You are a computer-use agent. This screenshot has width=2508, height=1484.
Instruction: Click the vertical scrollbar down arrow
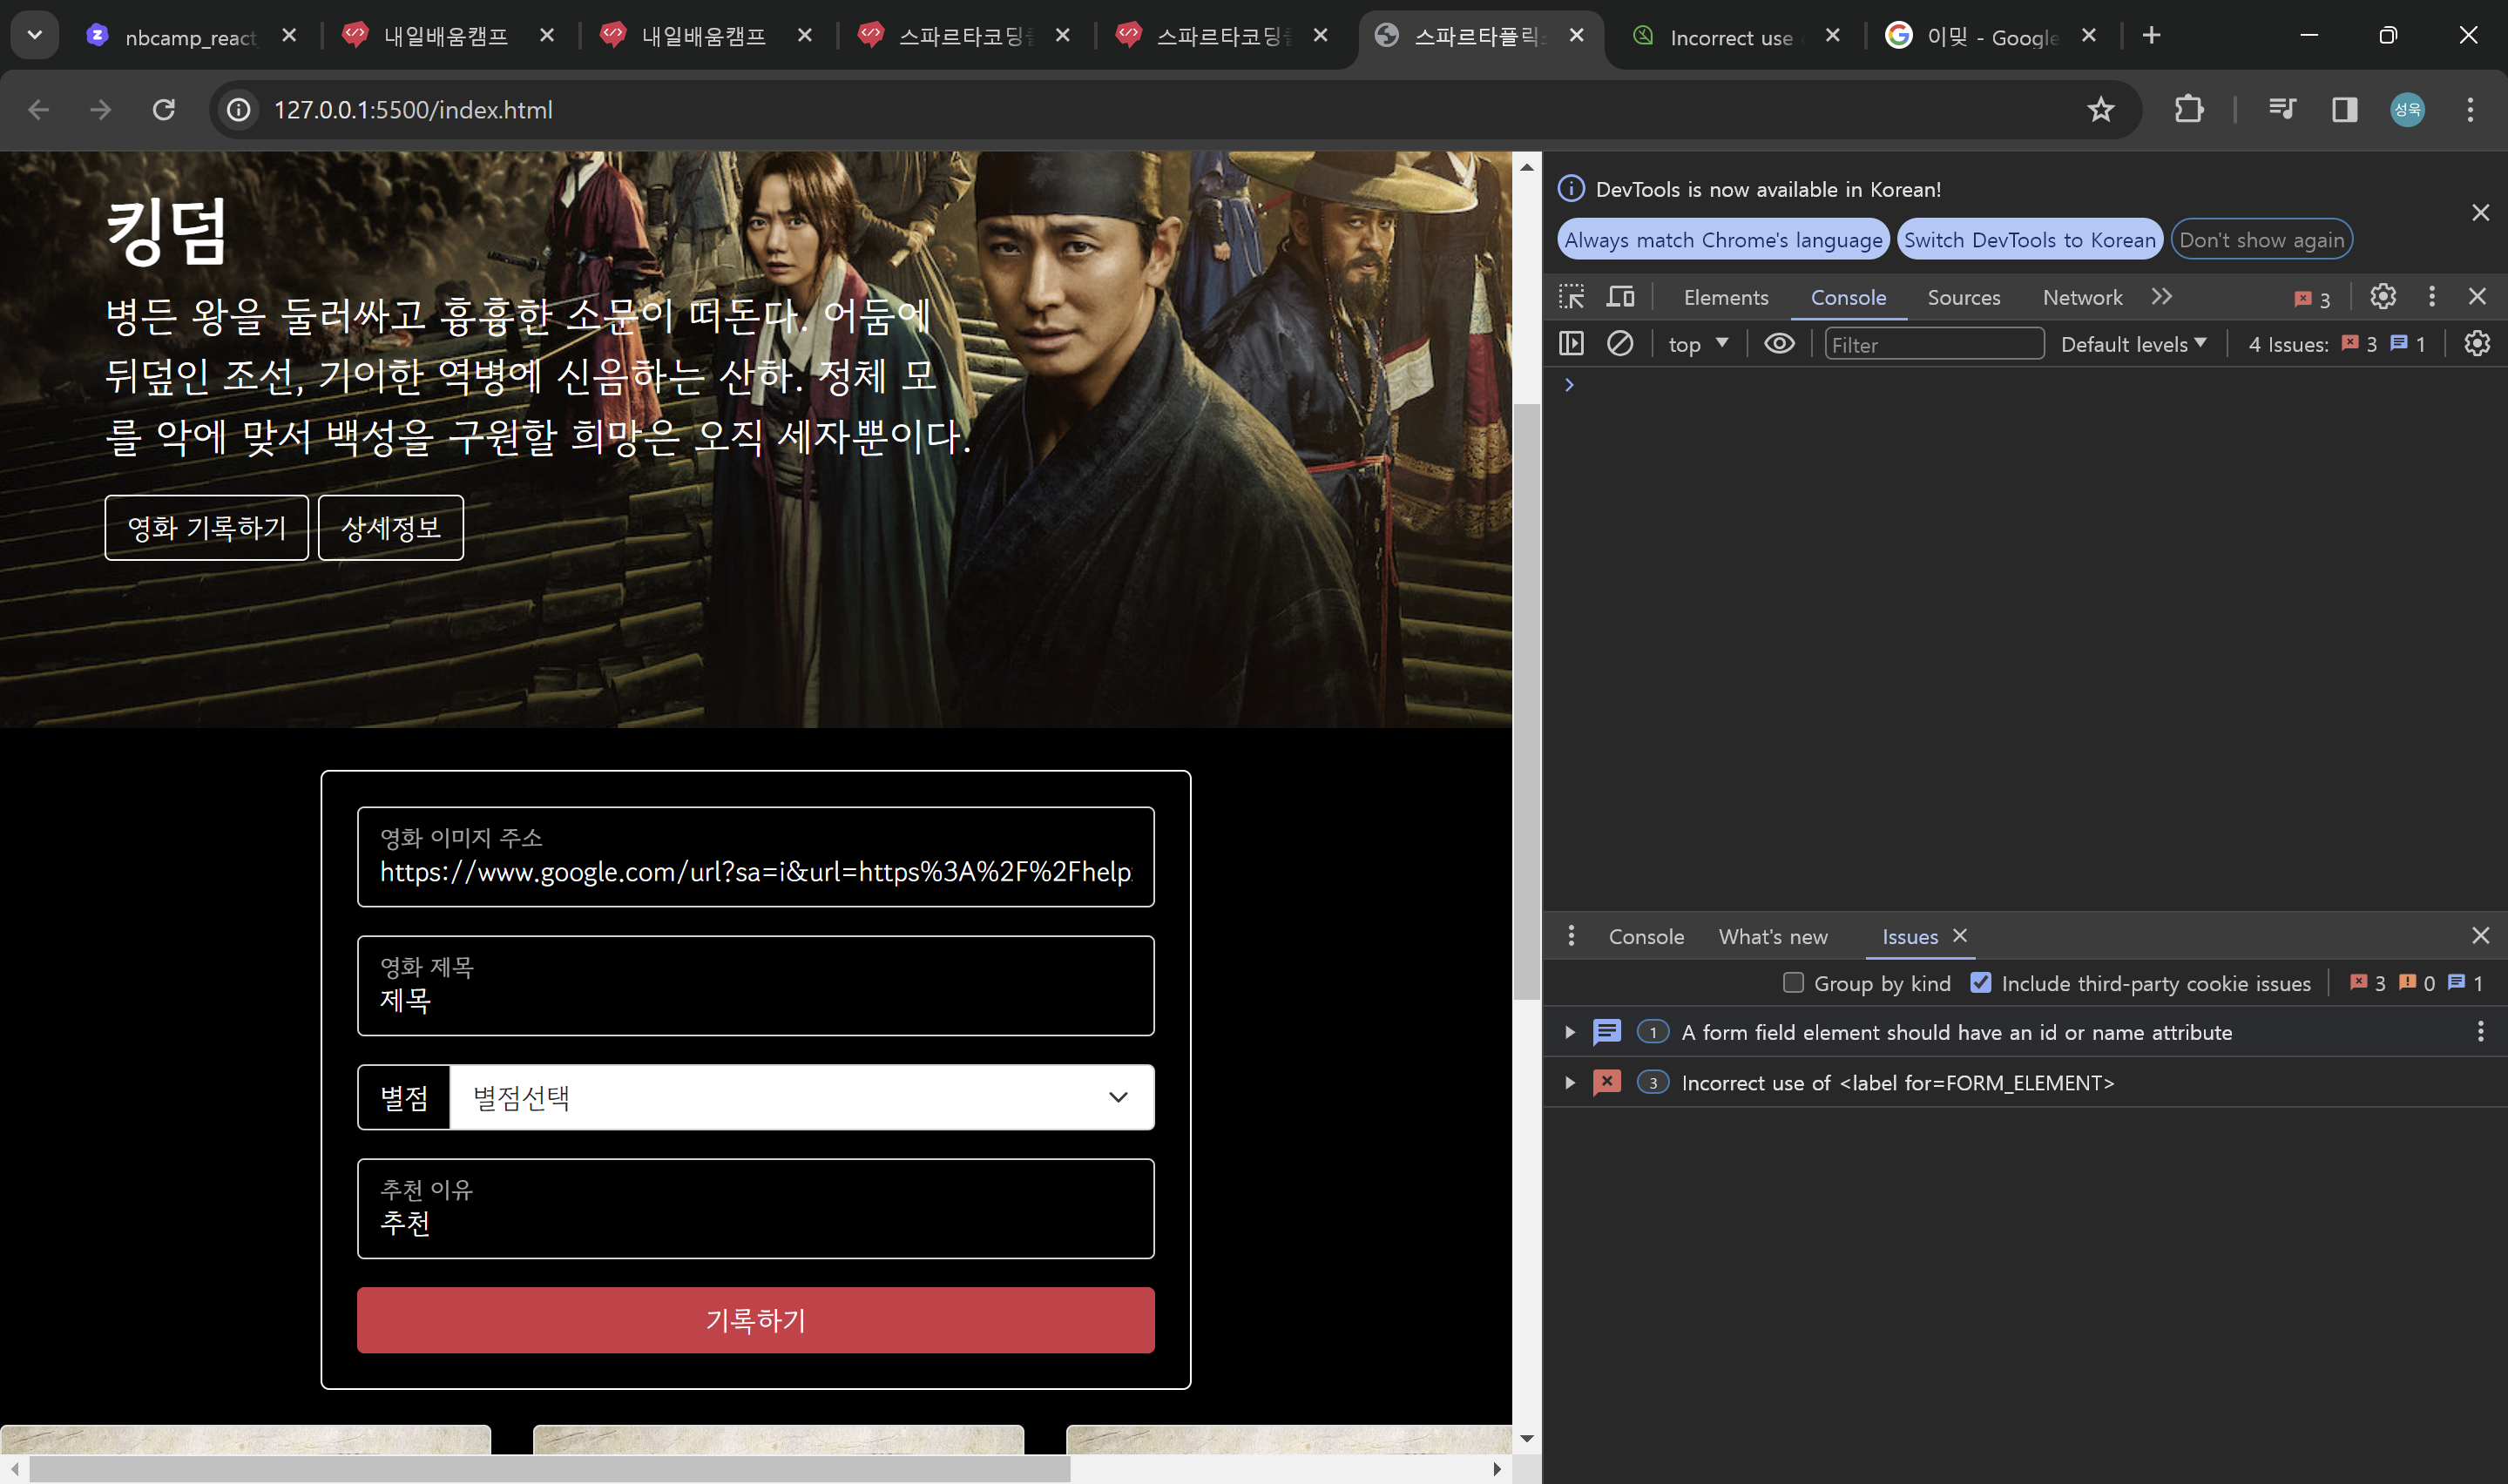(1526, 1439)
